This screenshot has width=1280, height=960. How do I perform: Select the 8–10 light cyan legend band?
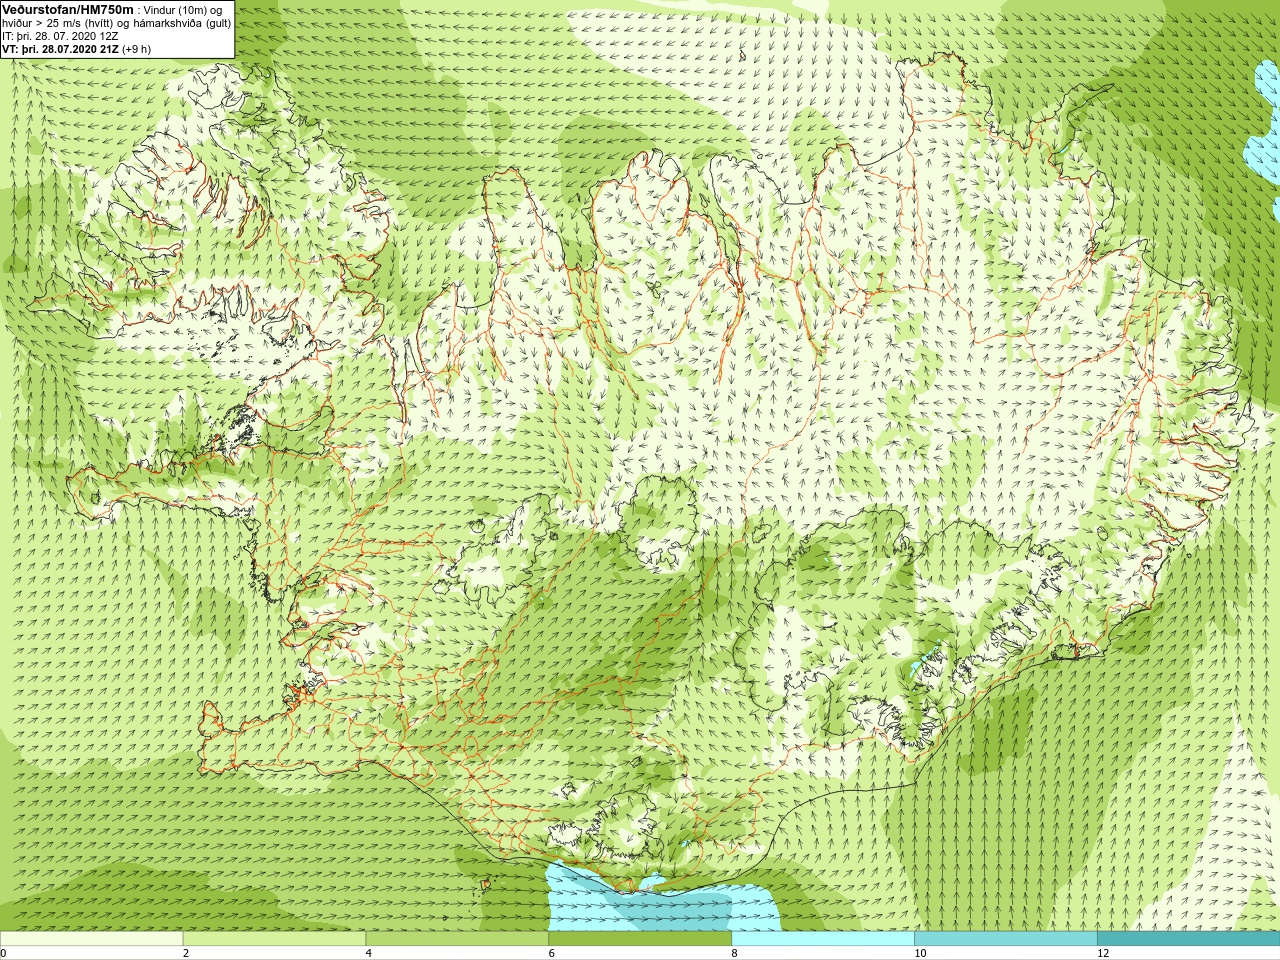click(822, 939)
